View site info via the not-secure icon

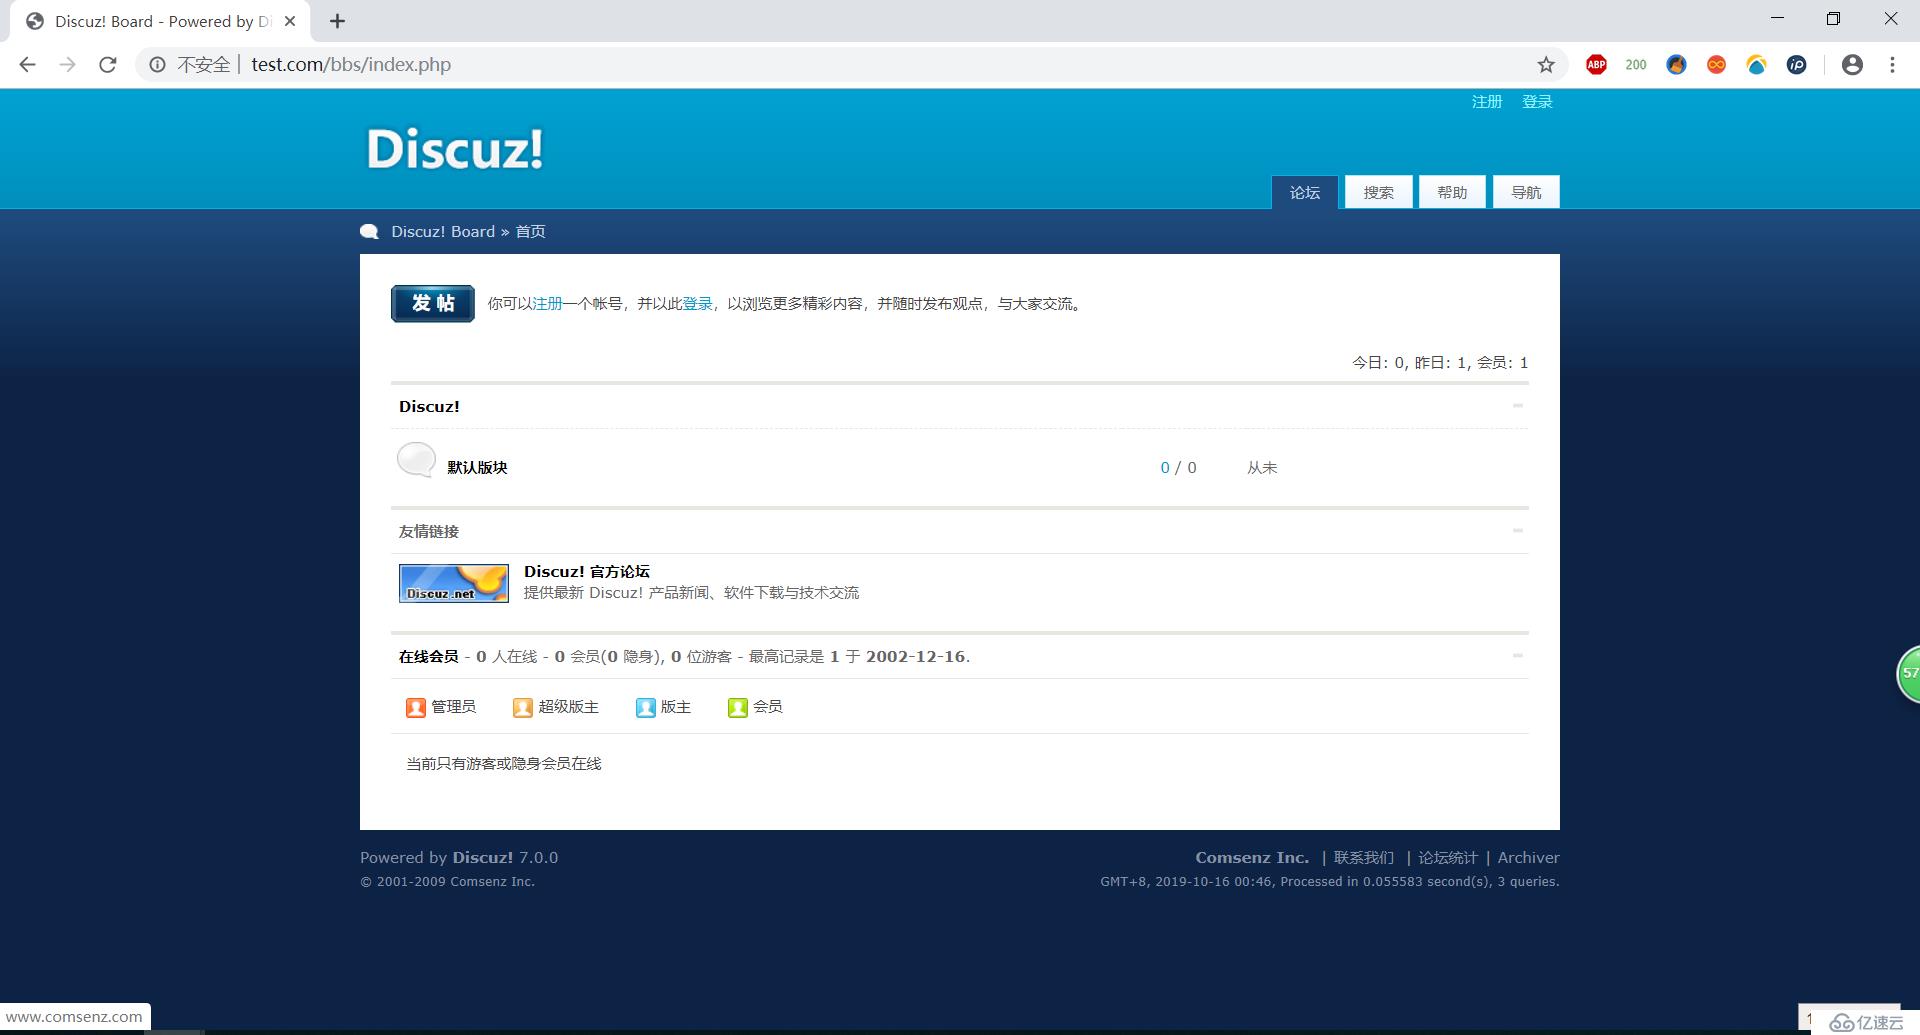(157, 65)
